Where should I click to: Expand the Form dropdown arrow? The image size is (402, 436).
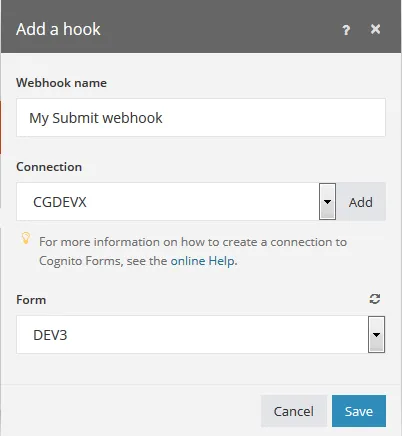point(376,335)
